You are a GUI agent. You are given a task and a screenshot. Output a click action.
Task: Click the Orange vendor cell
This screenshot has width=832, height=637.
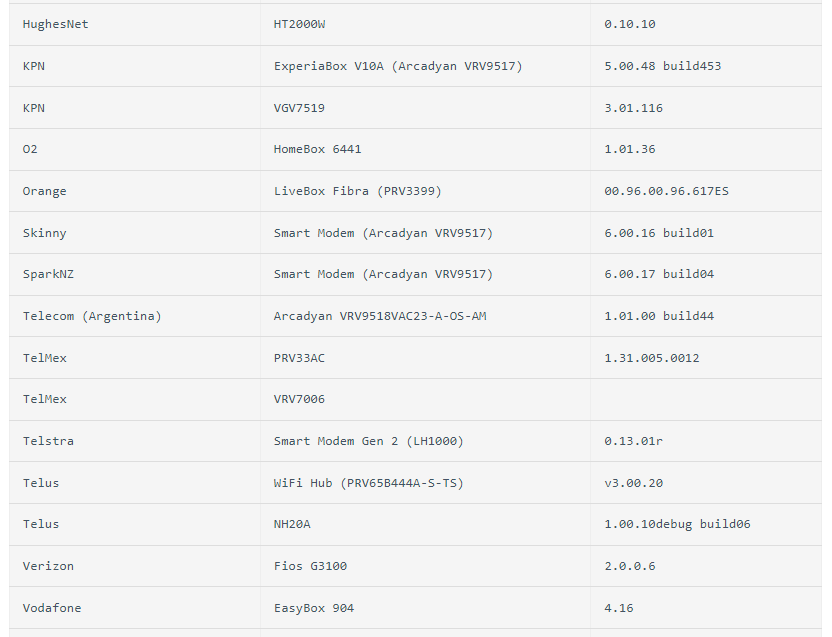click(45, 191)
